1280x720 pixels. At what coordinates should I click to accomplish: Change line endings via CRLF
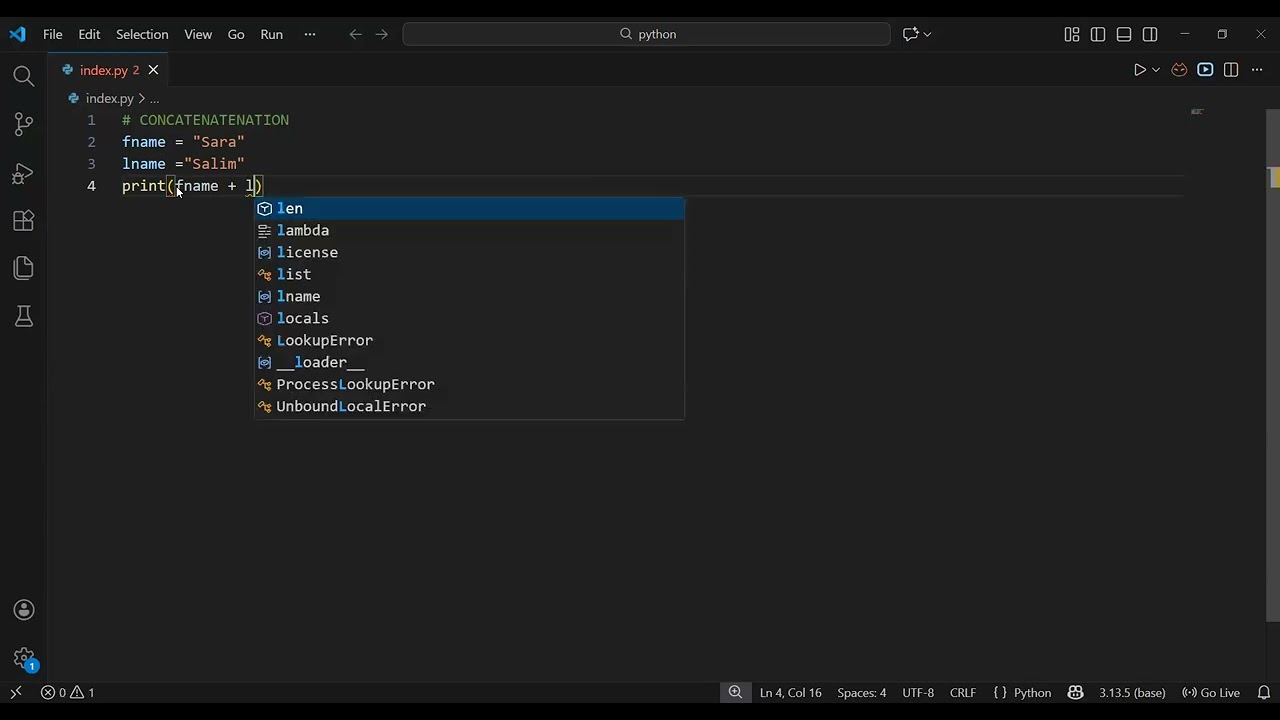963,692
